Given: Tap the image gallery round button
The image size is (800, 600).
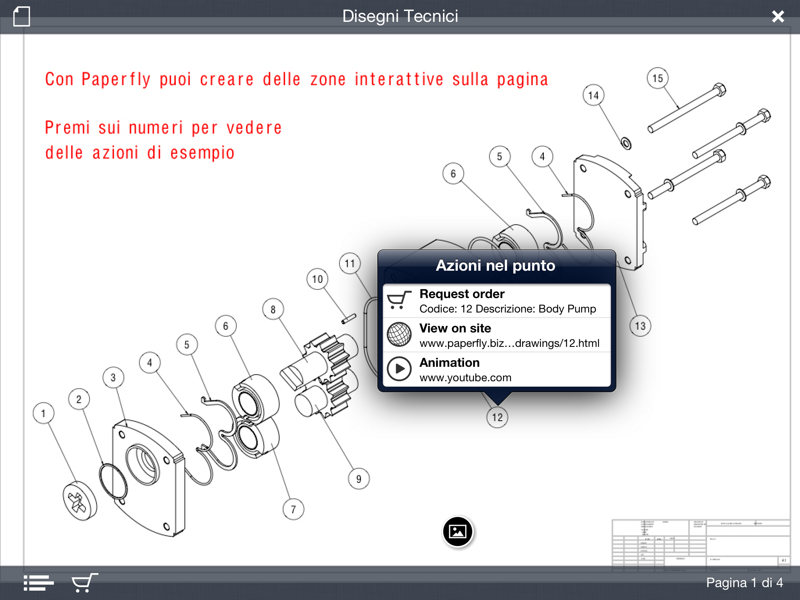Looking at the screenshot, I should pos(457,531).
